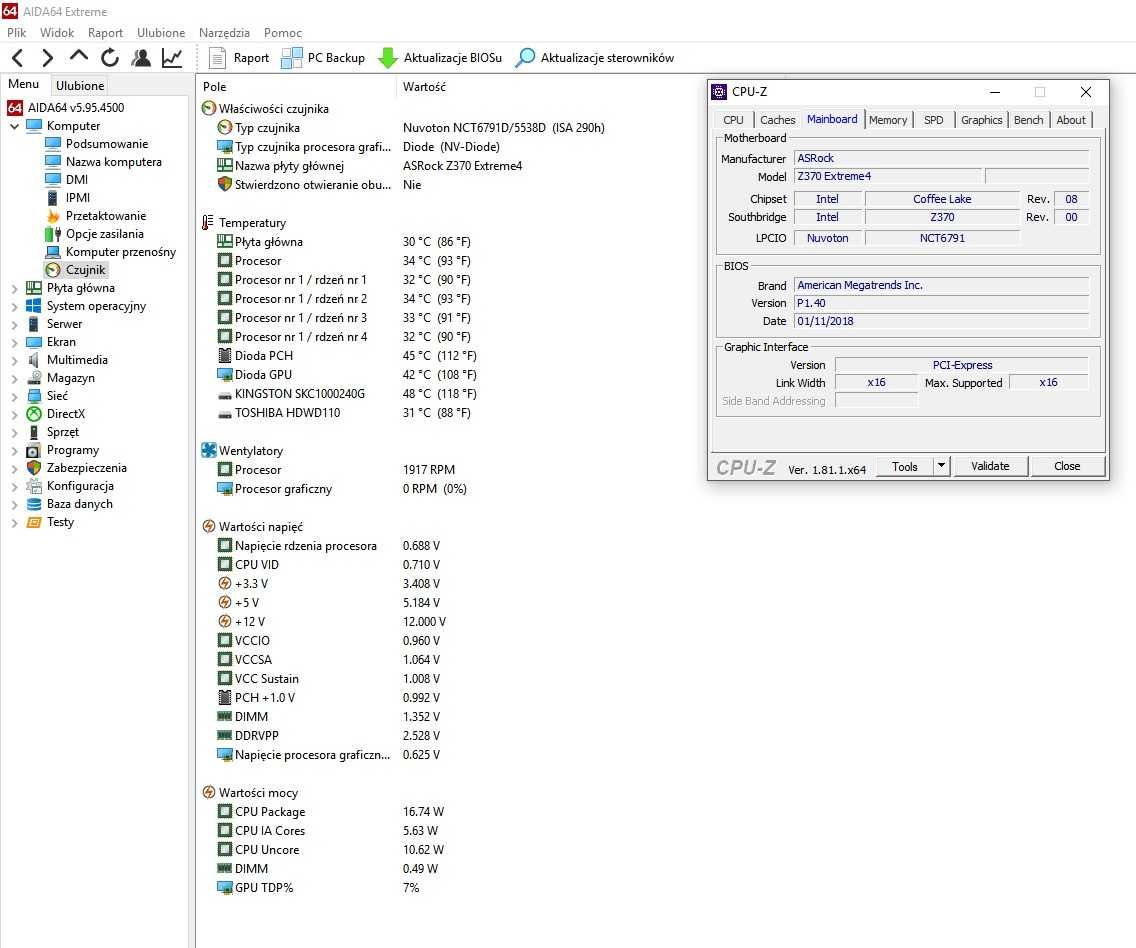
Task: Switch to the Ulubione tab
Action: 80,85
